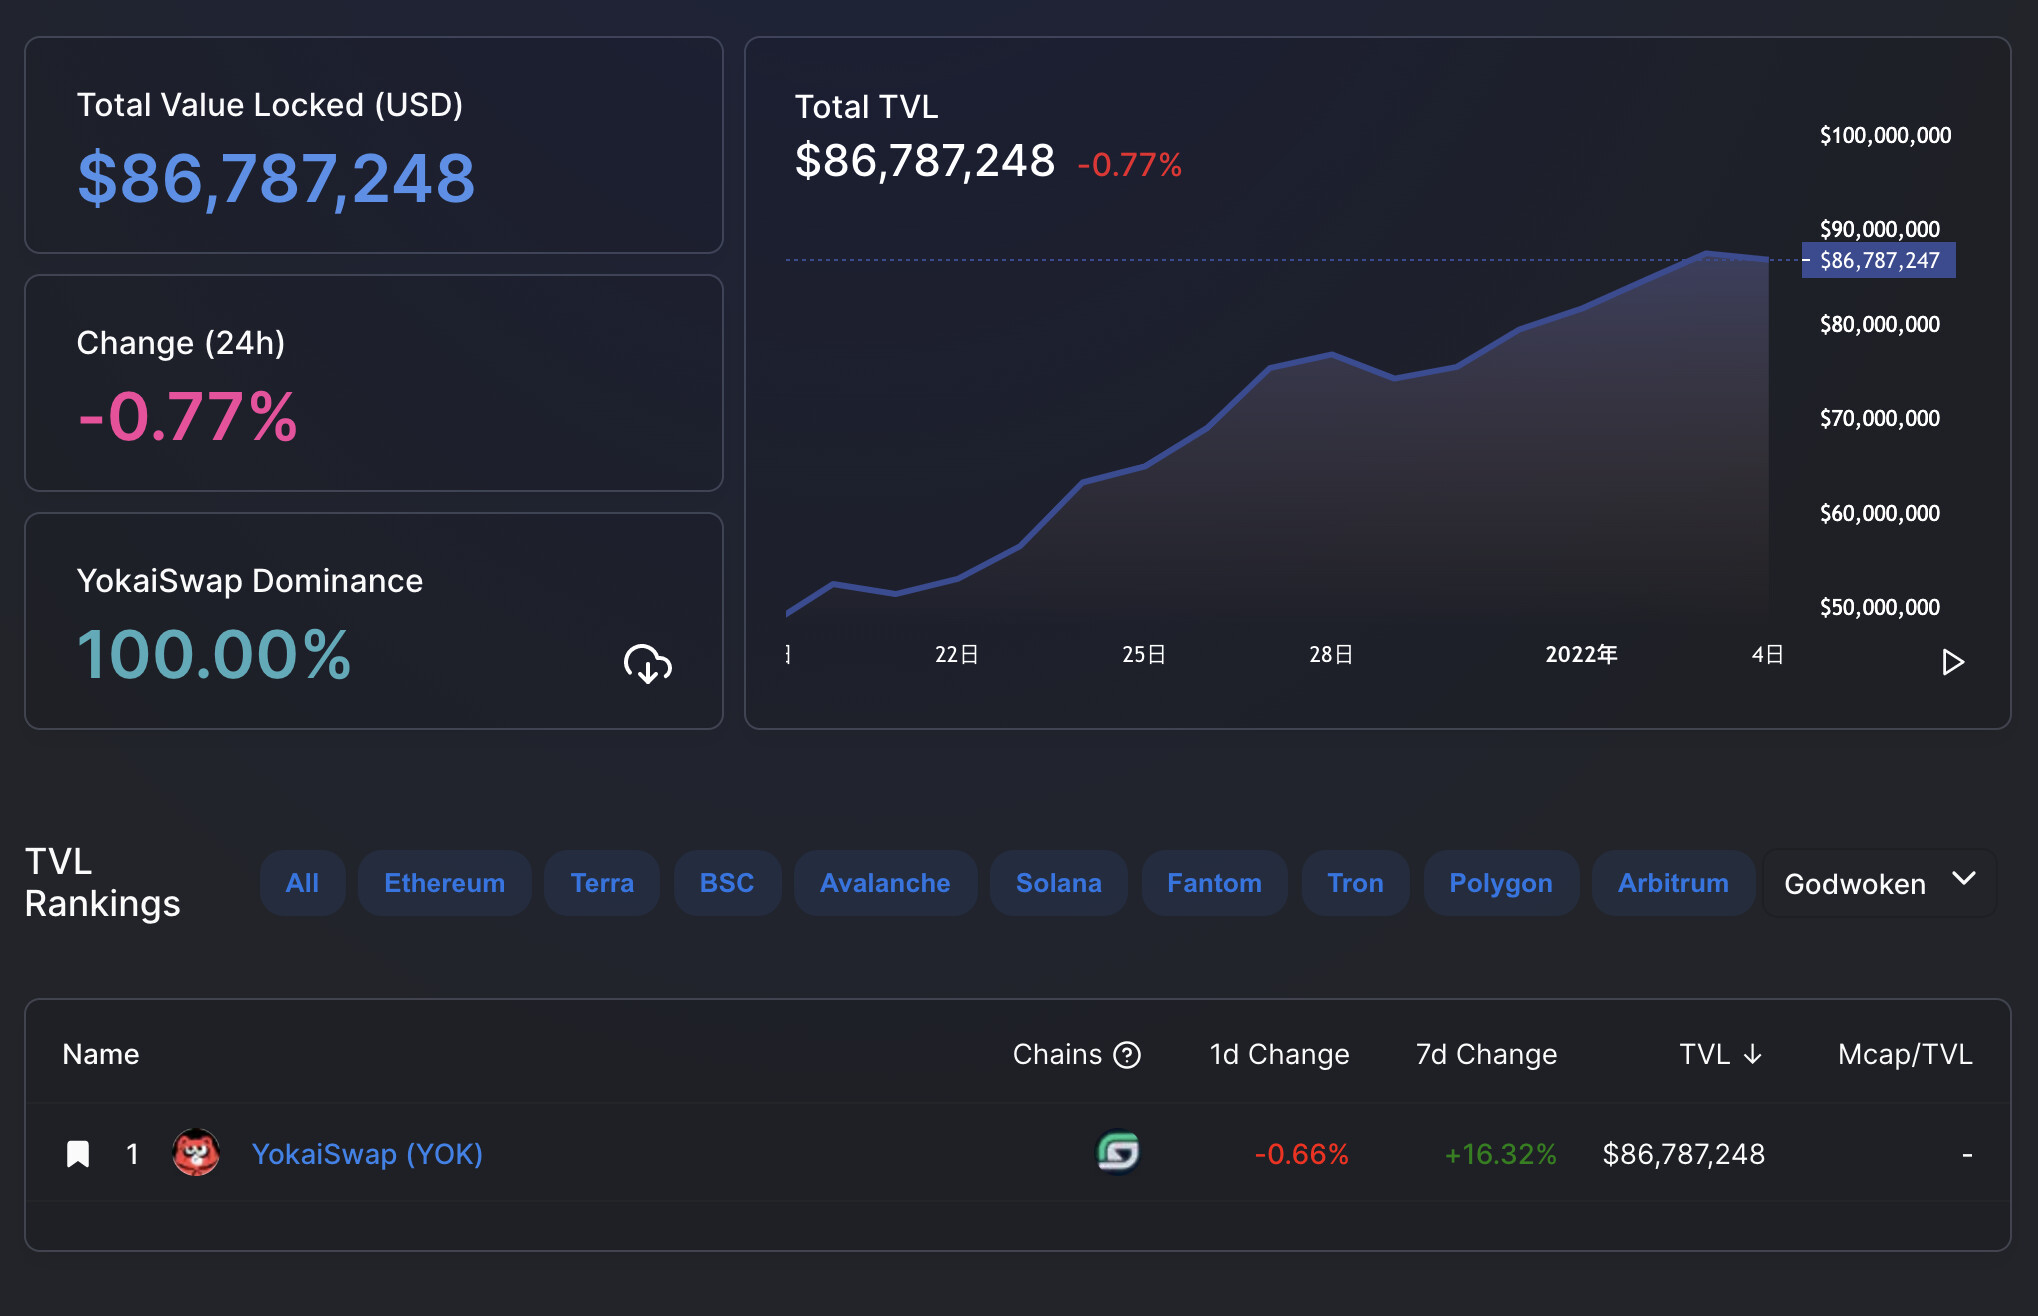Filter rankings by Solana

1059,883
